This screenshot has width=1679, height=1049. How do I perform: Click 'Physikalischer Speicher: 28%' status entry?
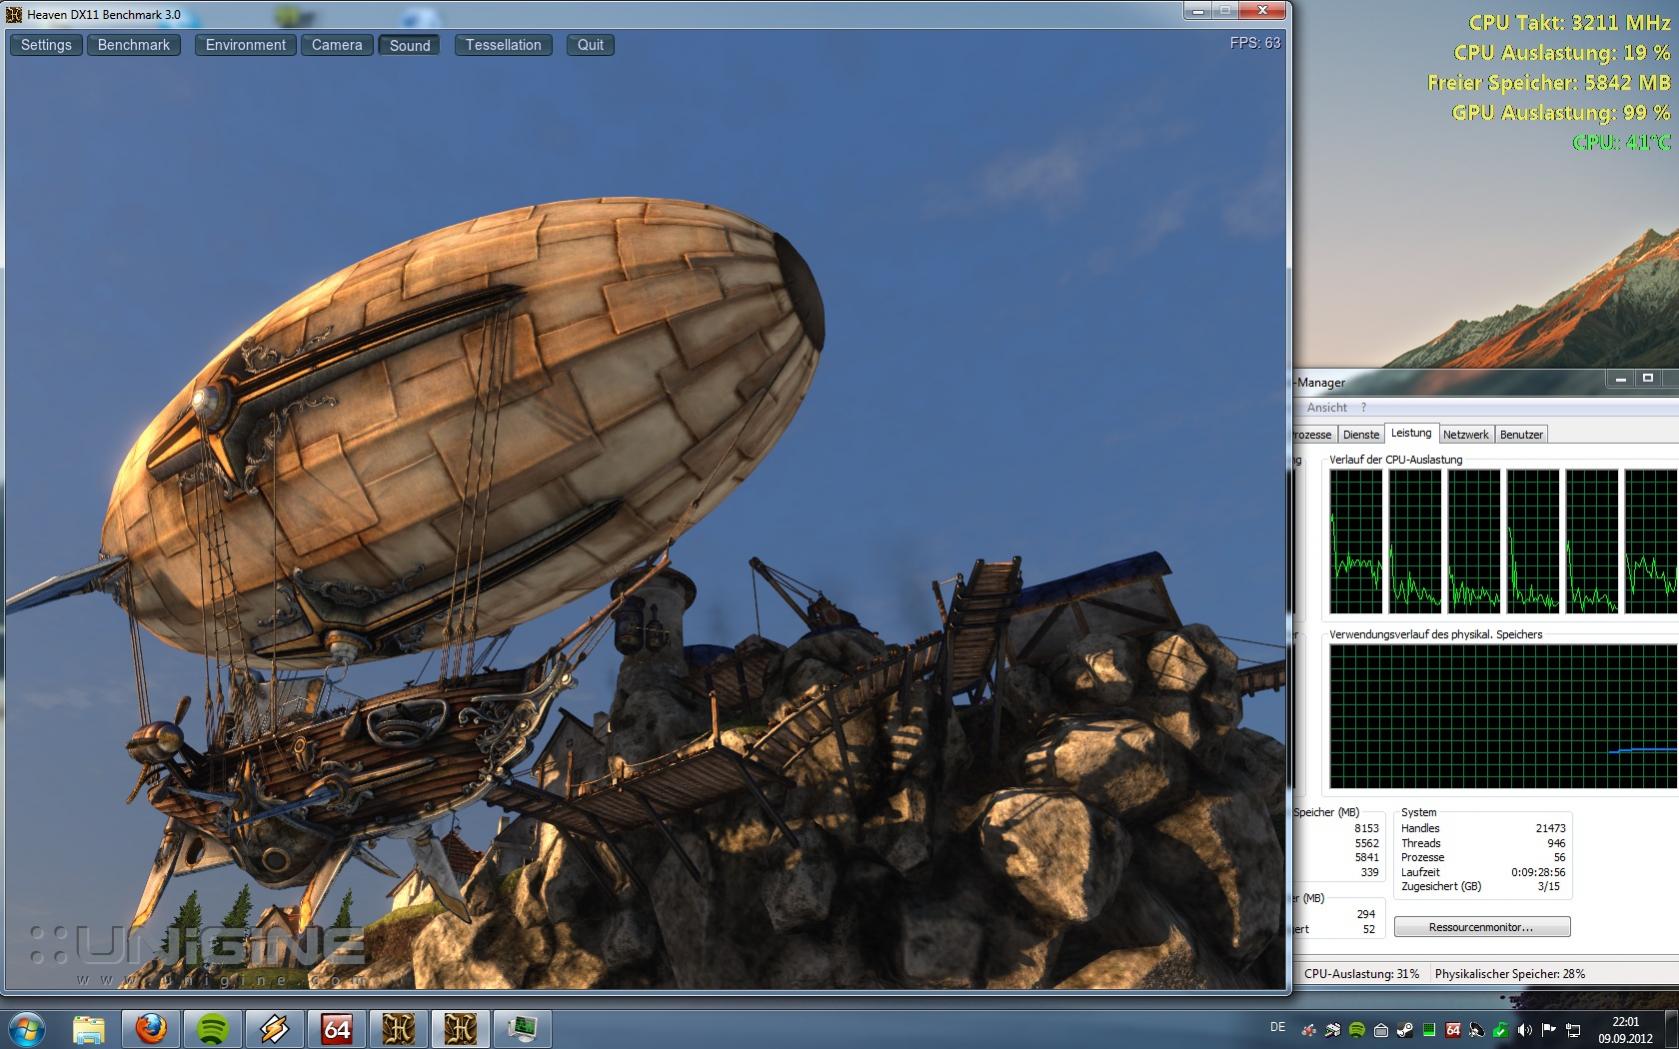(1509, 973)
